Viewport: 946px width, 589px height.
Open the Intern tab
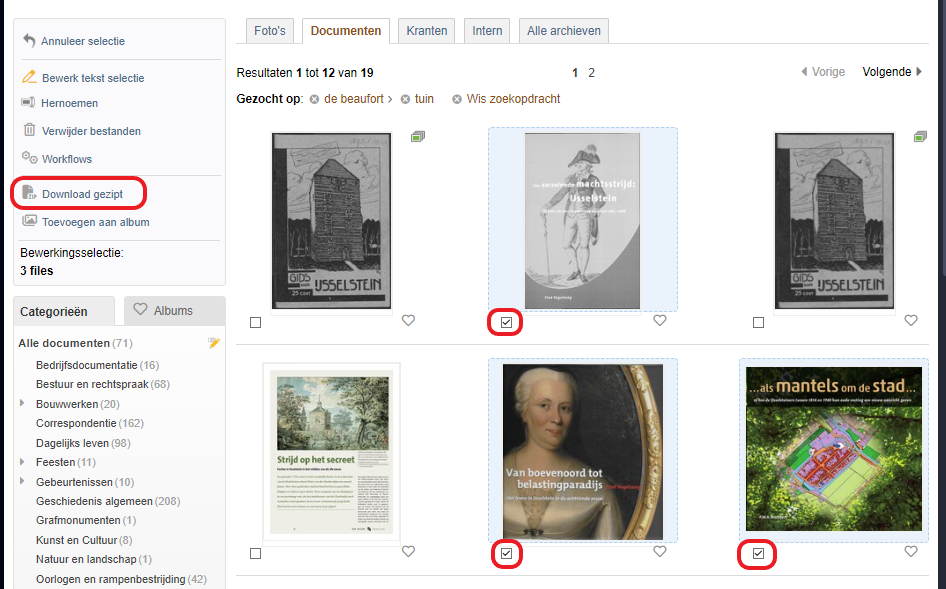[487, 31]
